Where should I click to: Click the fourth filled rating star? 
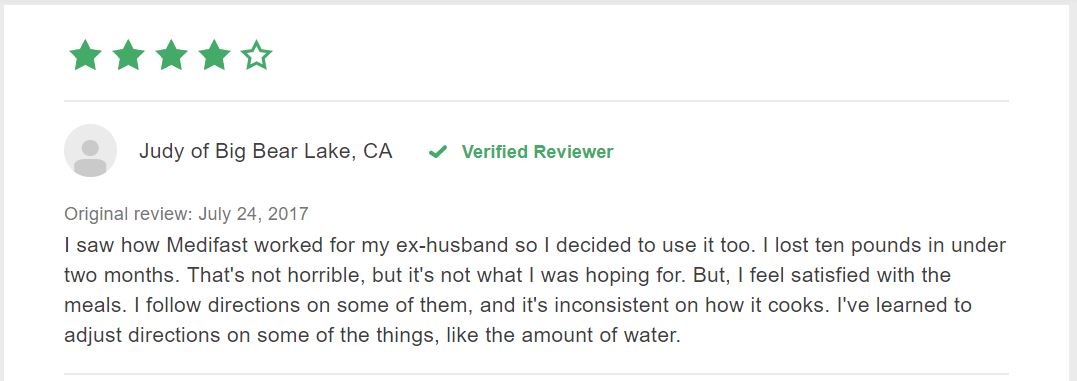214,55
